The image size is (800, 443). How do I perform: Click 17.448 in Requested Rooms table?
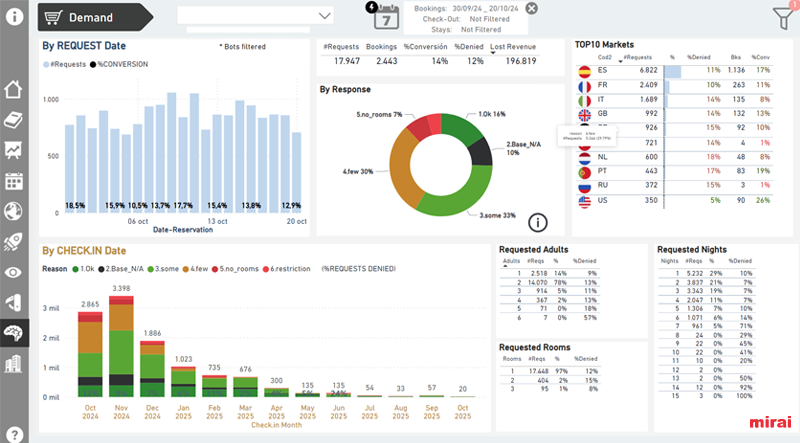tap(539, 371)
